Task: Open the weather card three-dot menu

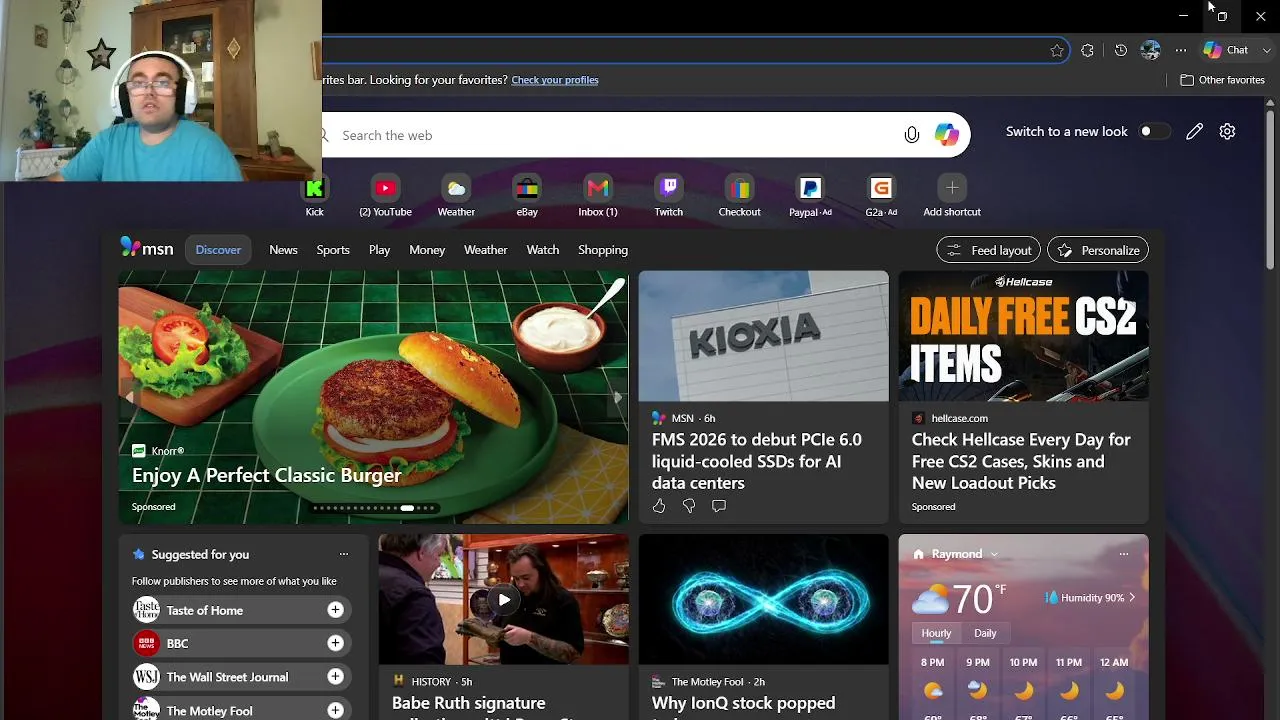Action: [x=1124, y=554]
